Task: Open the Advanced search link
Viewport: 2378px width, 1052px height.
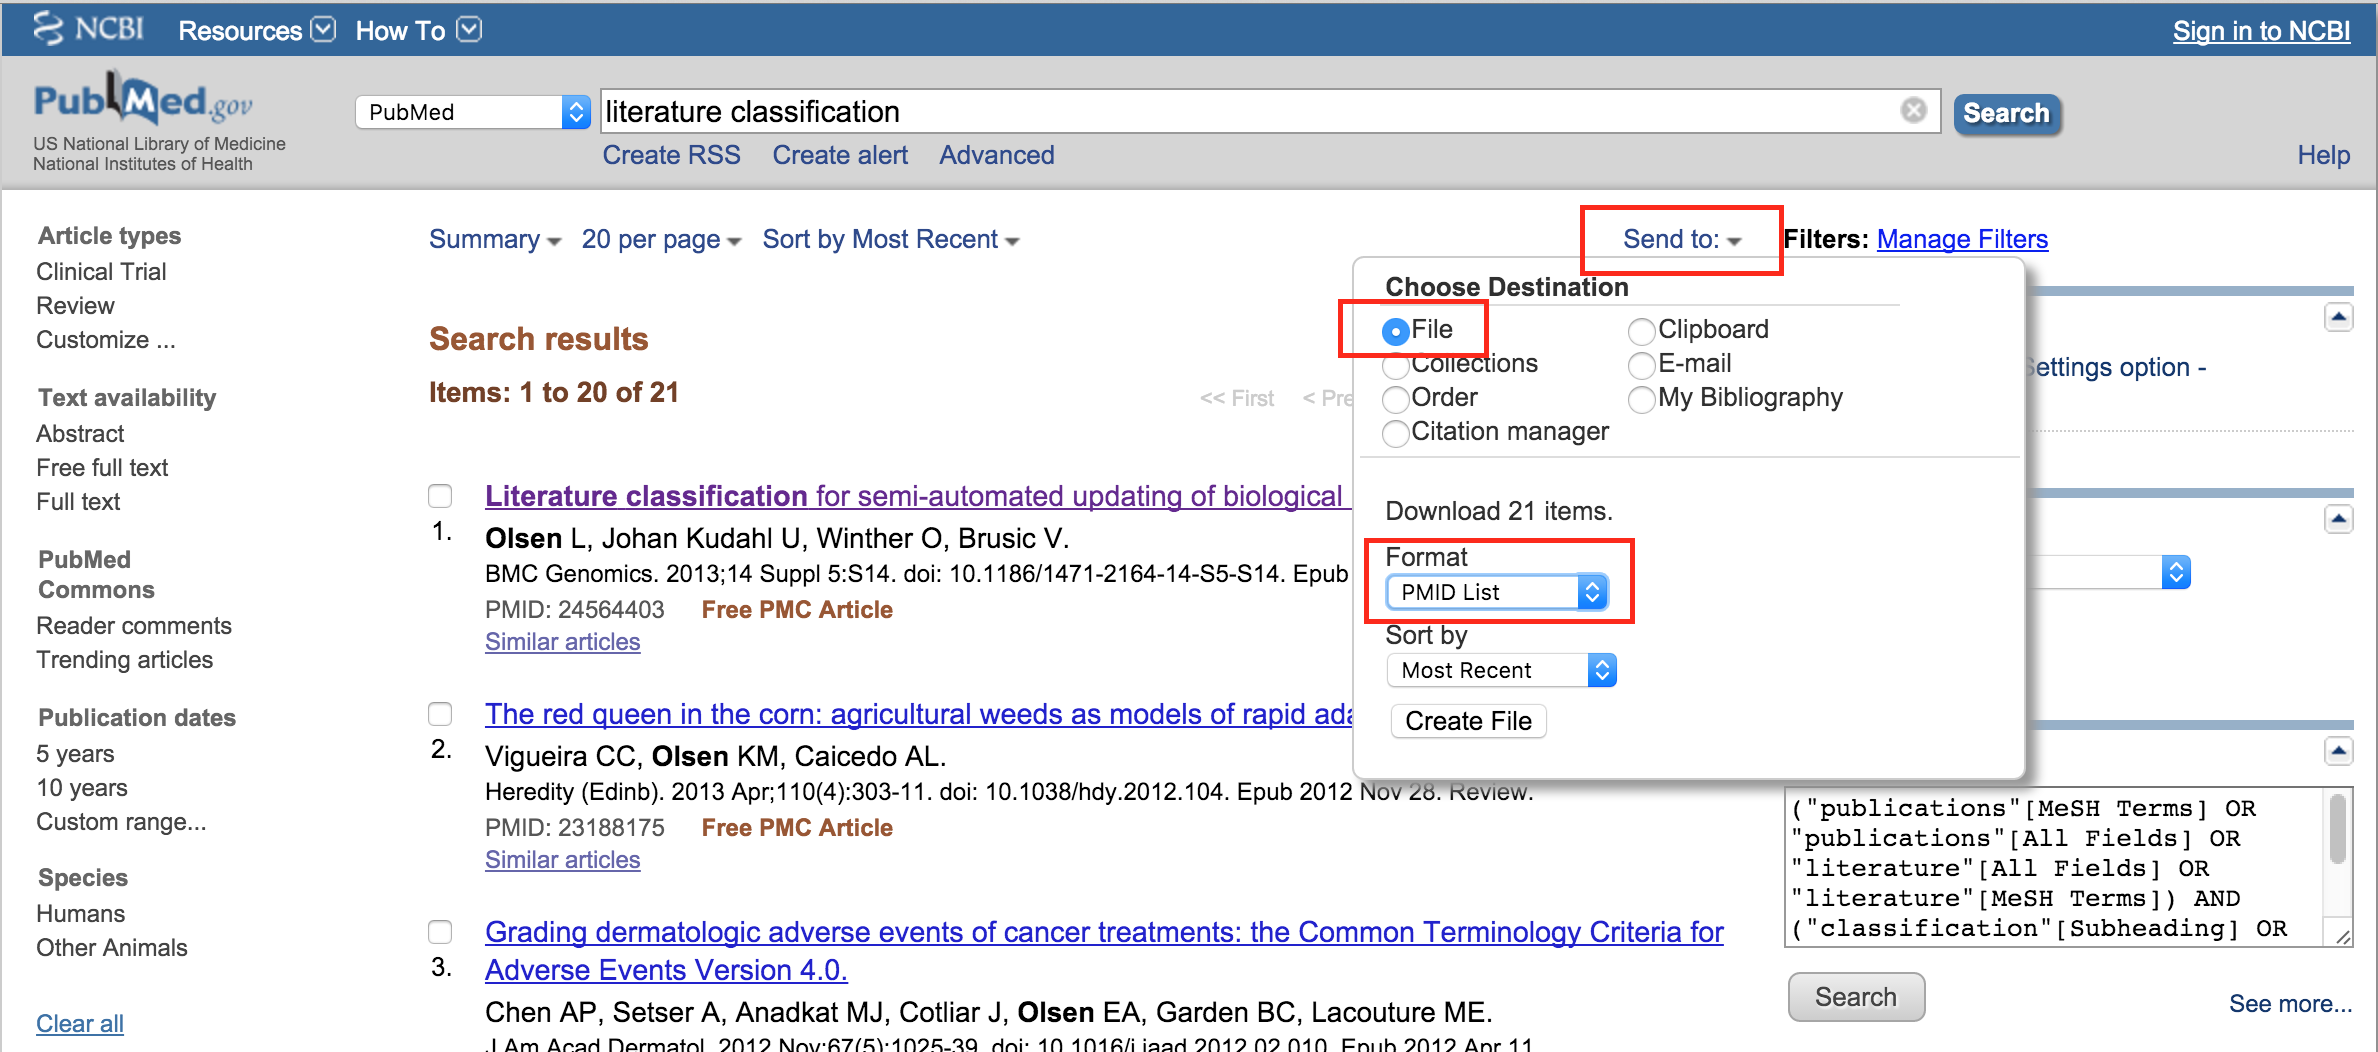Action: coord(996,155)
